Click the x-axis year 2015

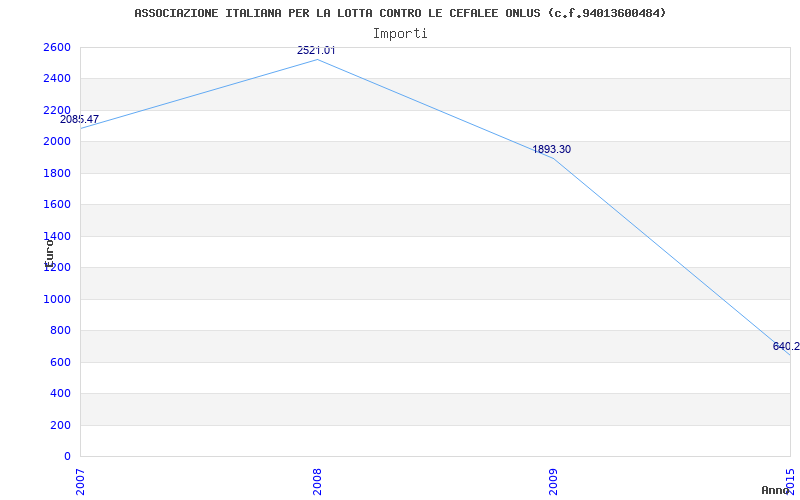(x=790, y=482)
